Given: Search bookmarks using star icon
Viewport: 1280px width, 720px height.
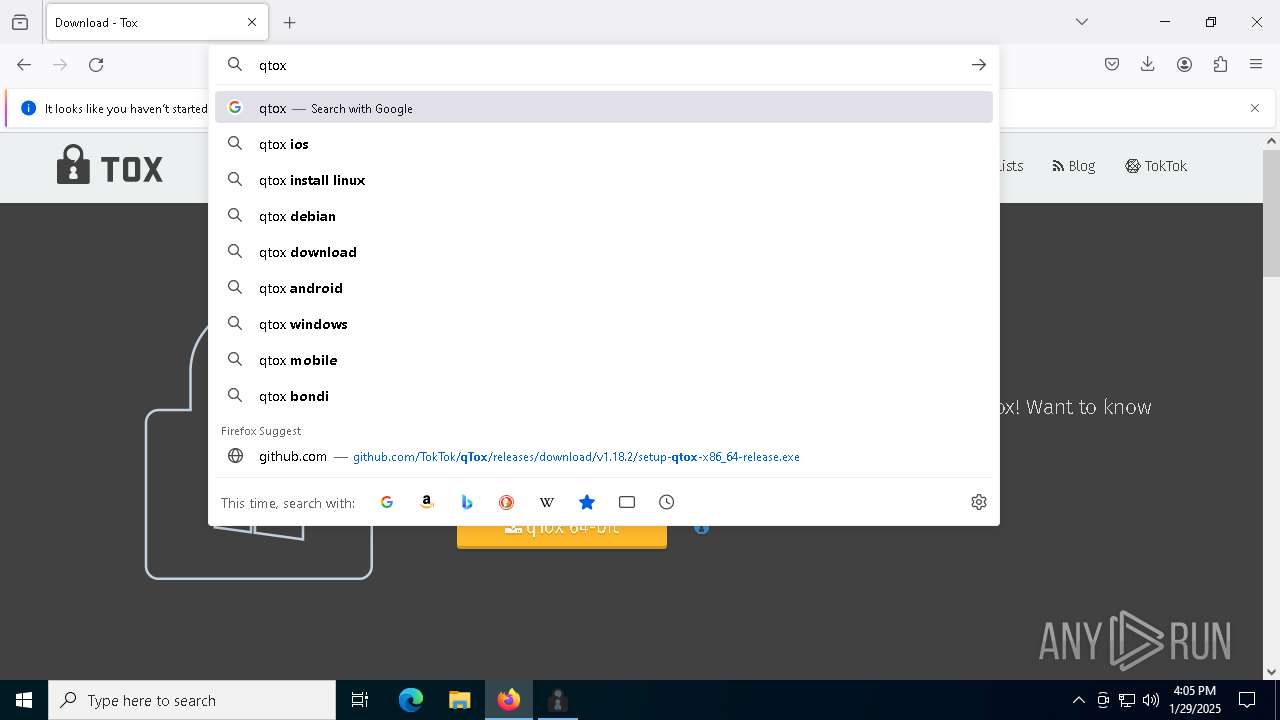Looking at the screenshot, I should point(587,502).
